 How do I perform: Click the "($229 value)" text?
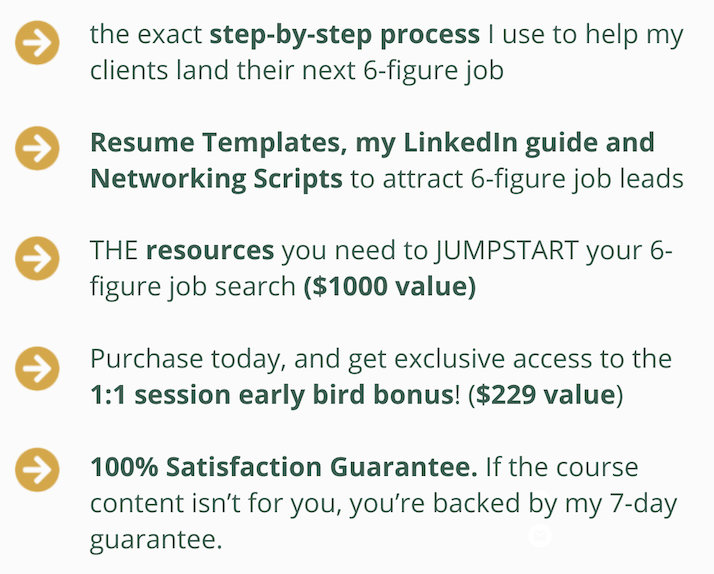(549, 395)
